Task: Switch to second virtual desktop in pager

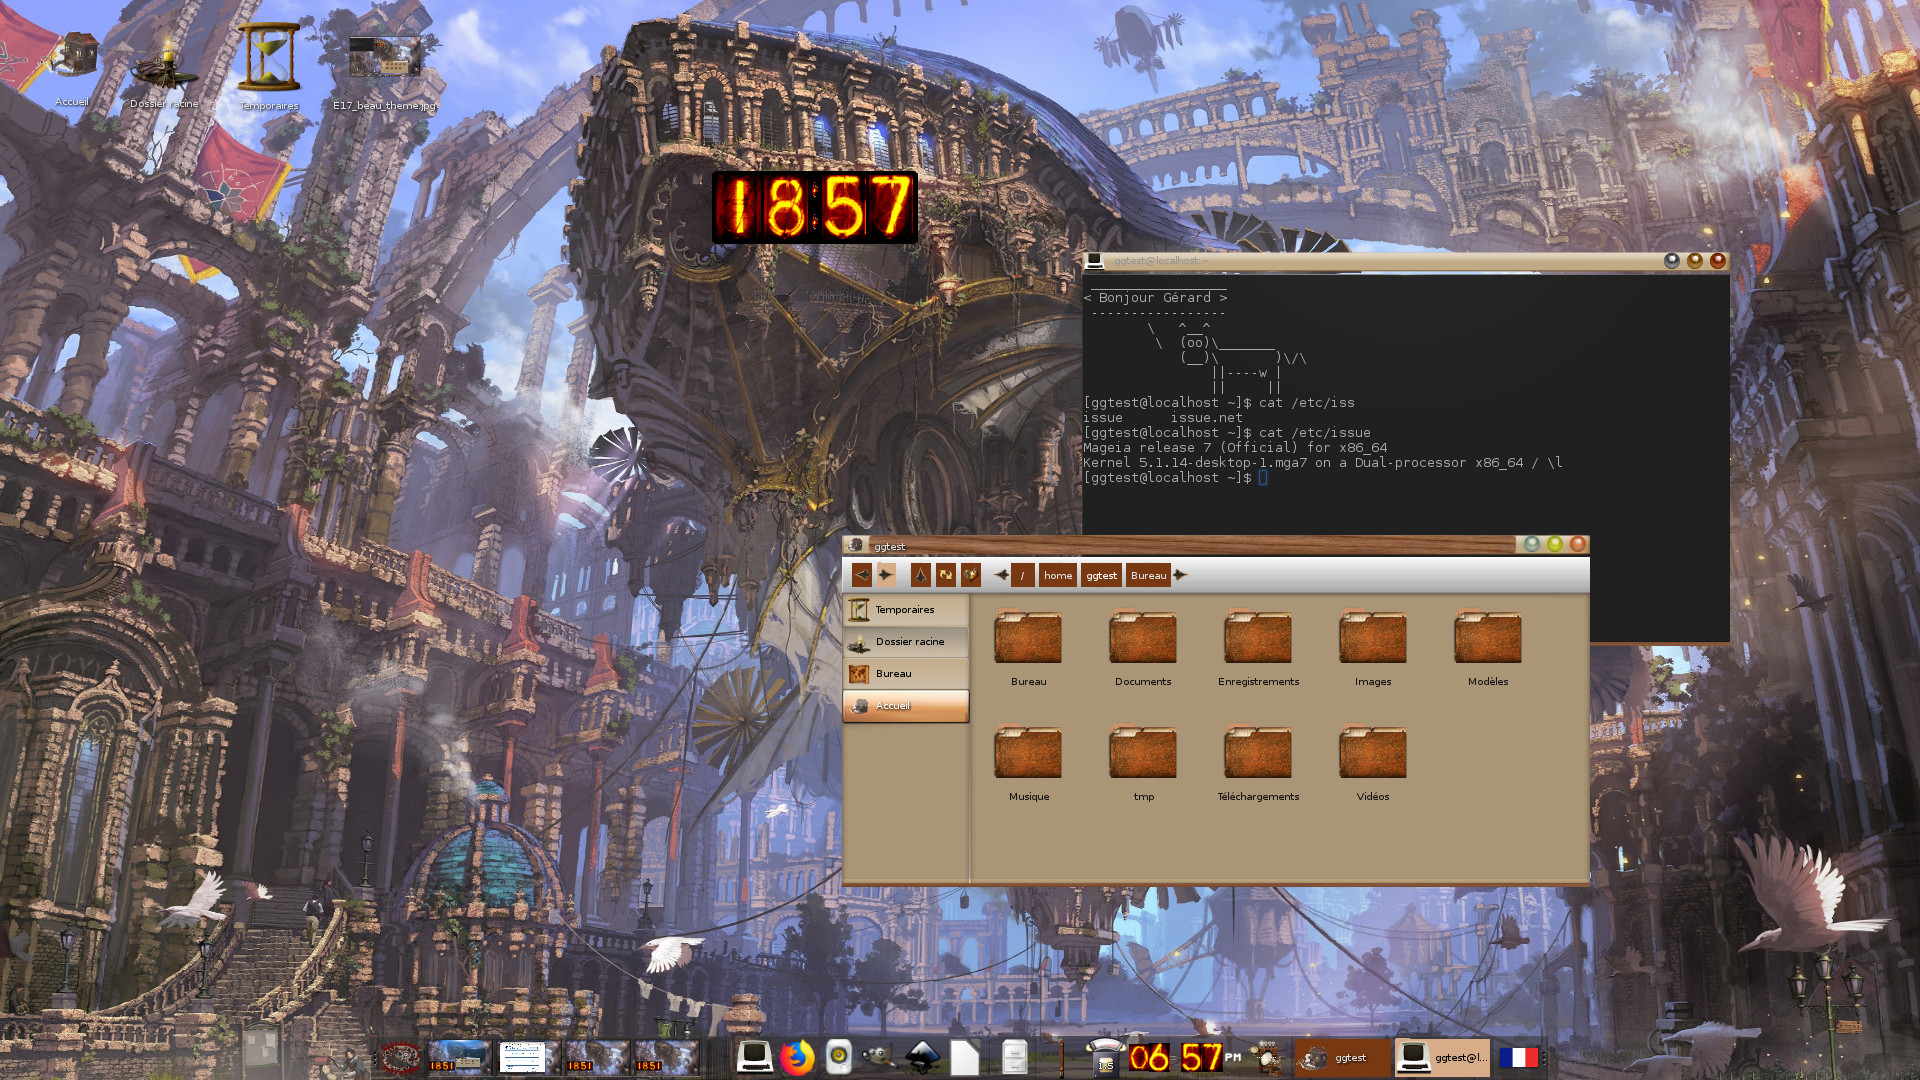Action: pos(527,1057)
